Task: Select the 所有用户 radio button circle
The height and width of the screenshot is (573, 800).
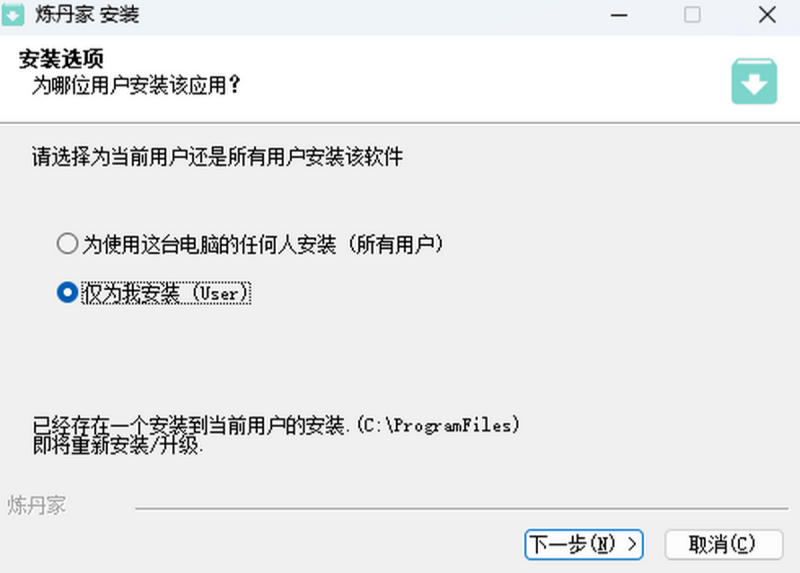Action: pyautogui.click(x=67, y=244)
